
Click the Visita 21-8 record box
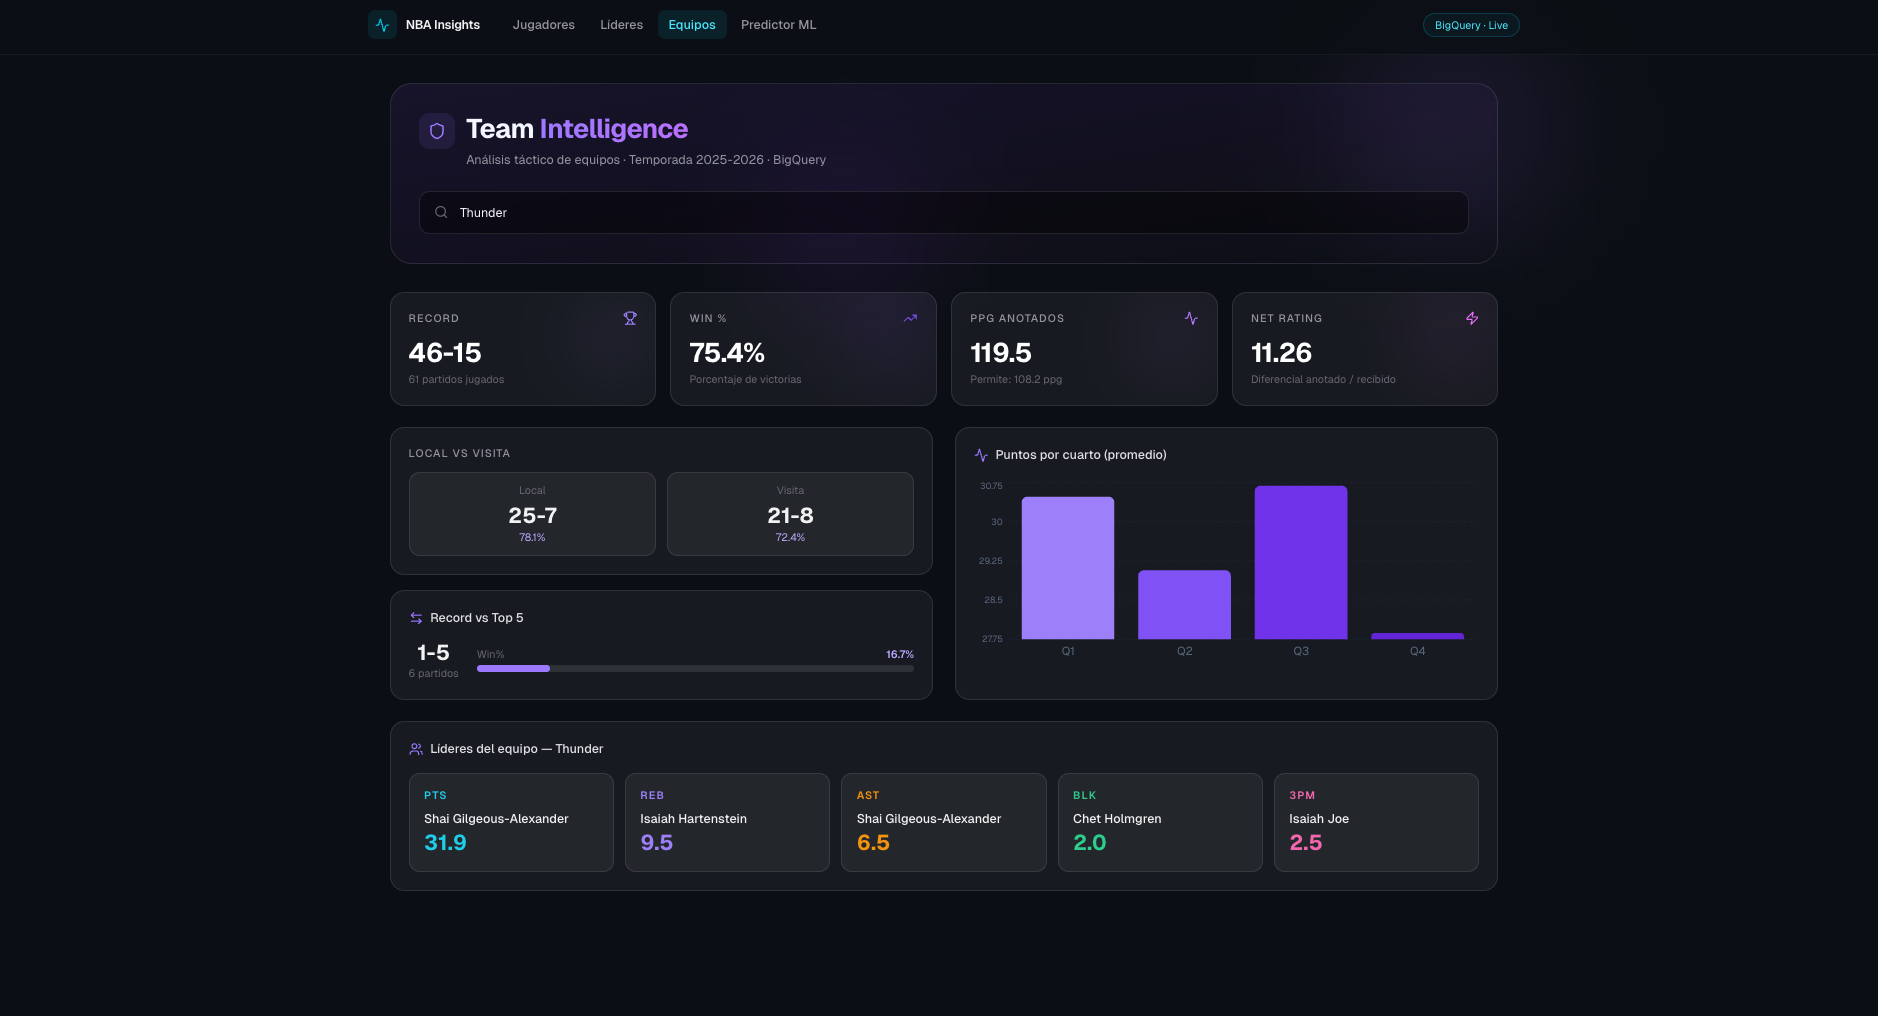(790, 514)
